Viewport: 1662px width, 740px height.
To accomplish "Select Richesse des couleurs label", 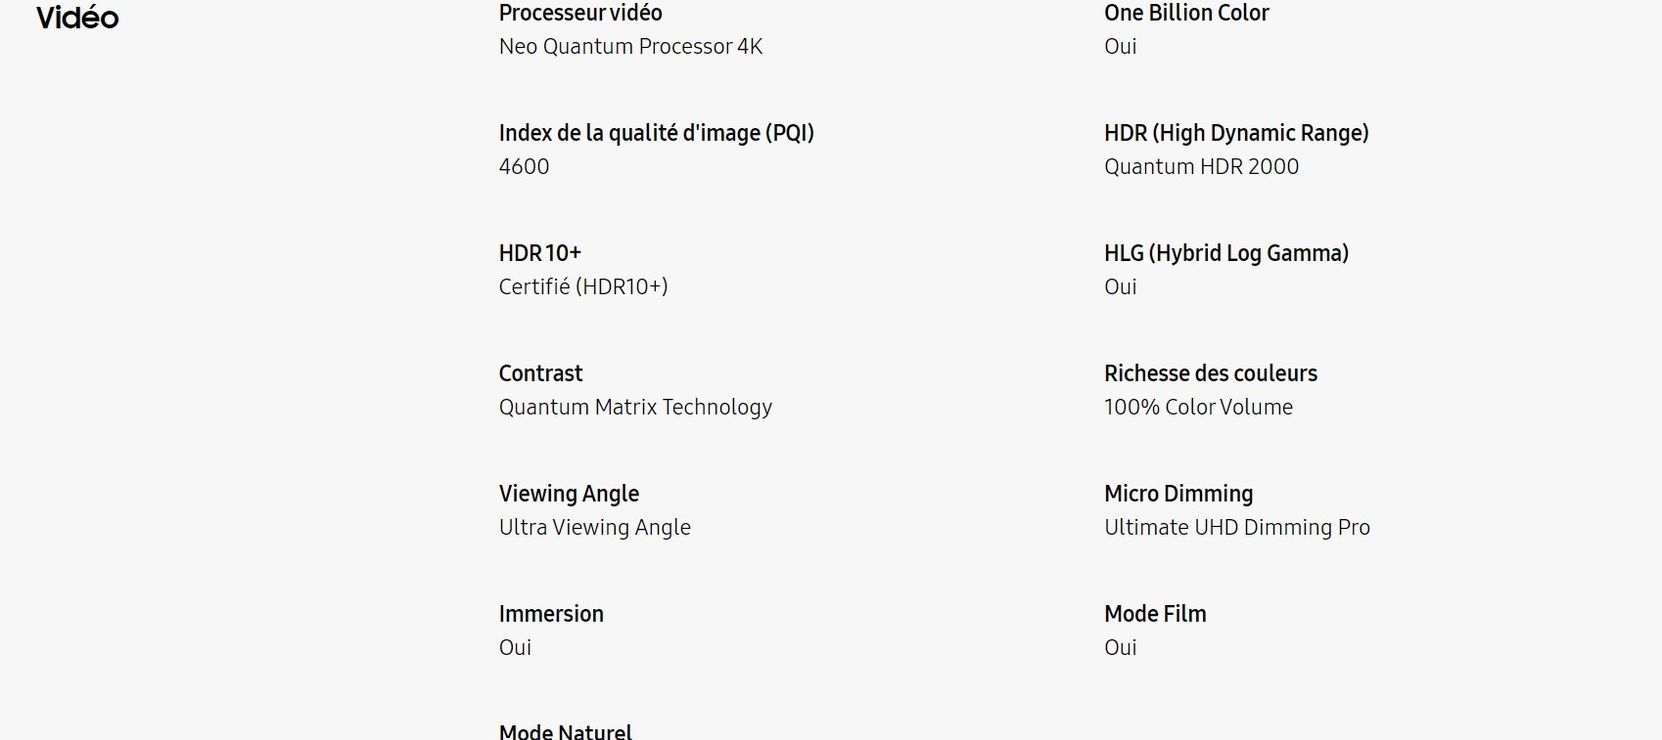I will tap(1210, 373).
